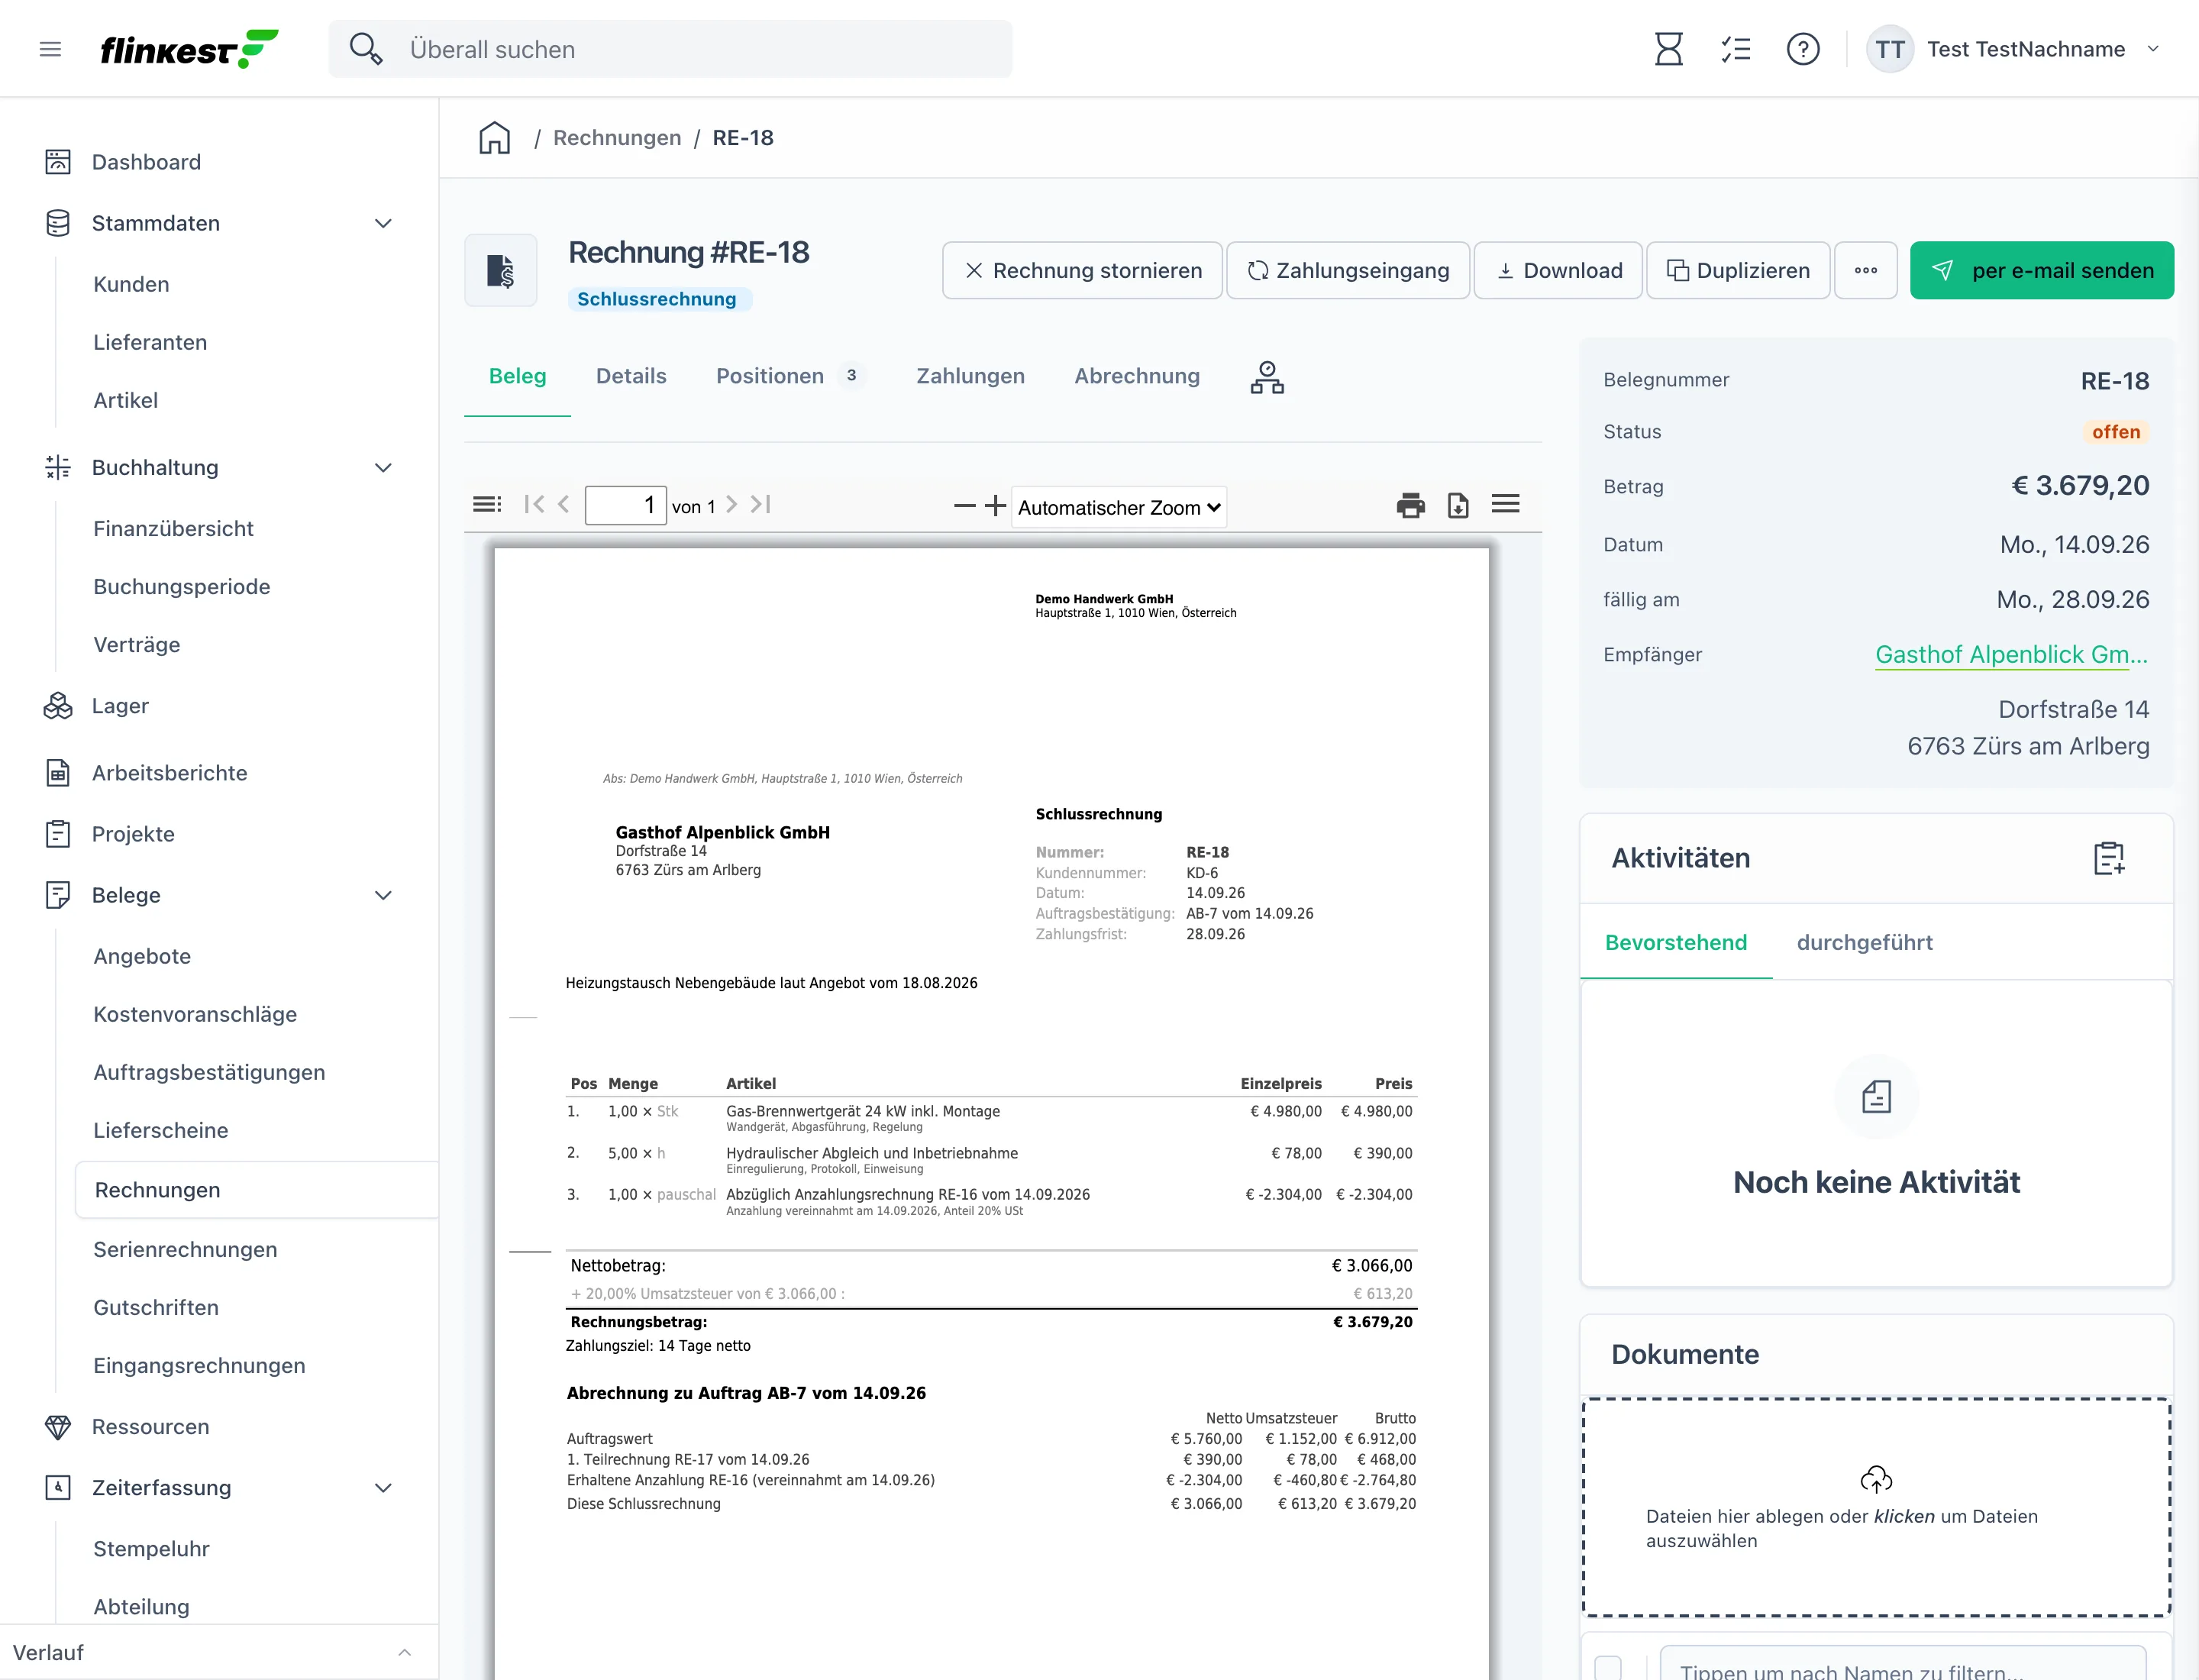
Task: Open Finanzübersicht in the sidebar
Action: coord(173,528)
